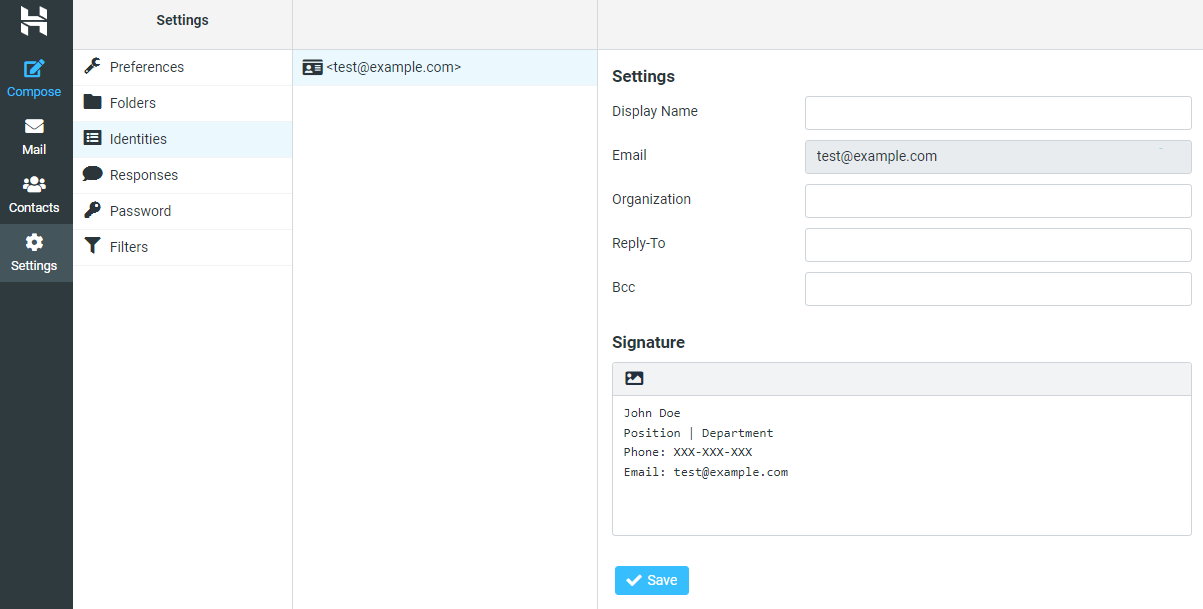Screen dimensions: 1203x609
Task: Click the insert image icon above the signature
Action: 634,378
